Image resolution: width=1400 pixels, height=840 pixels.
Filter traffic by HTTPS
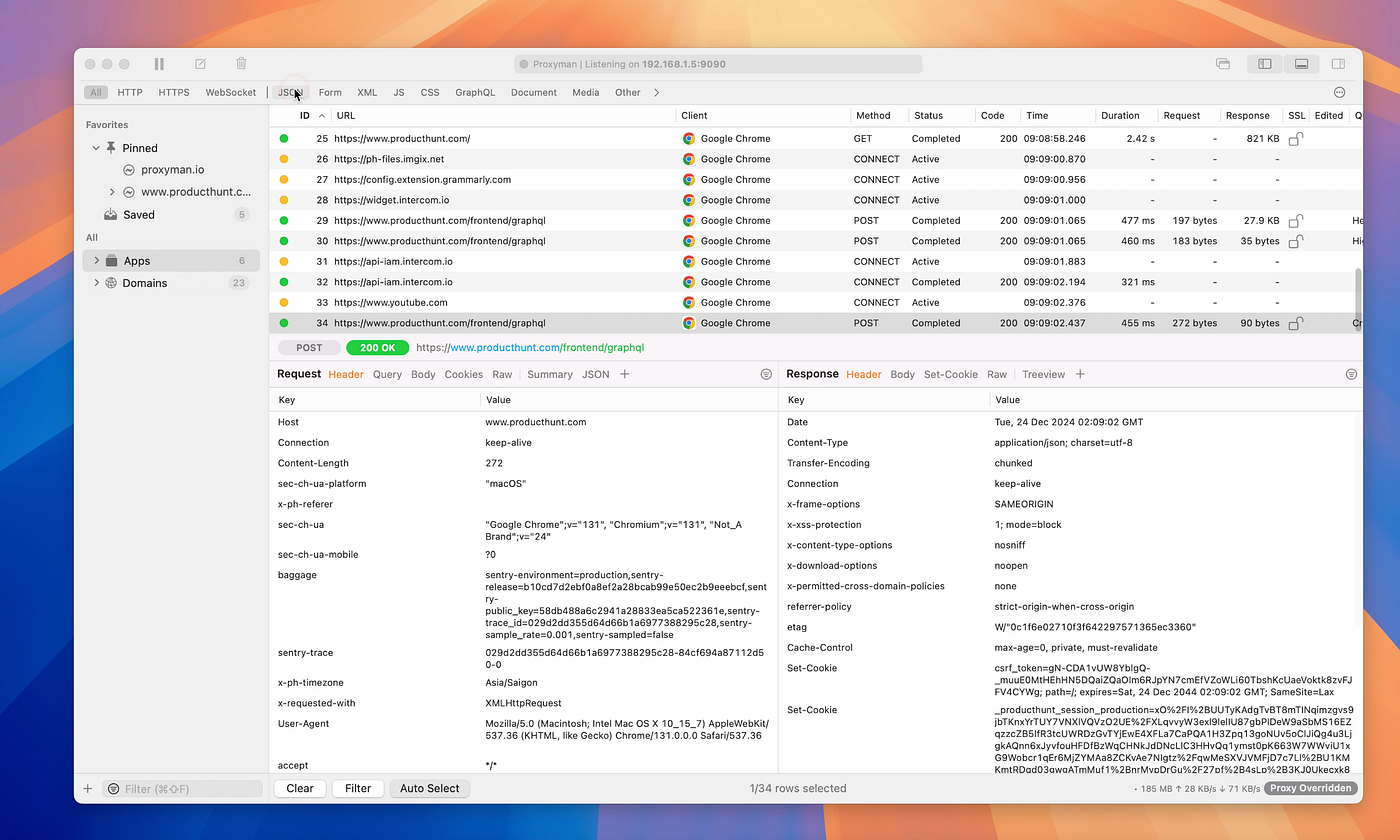tap(174, 92)
